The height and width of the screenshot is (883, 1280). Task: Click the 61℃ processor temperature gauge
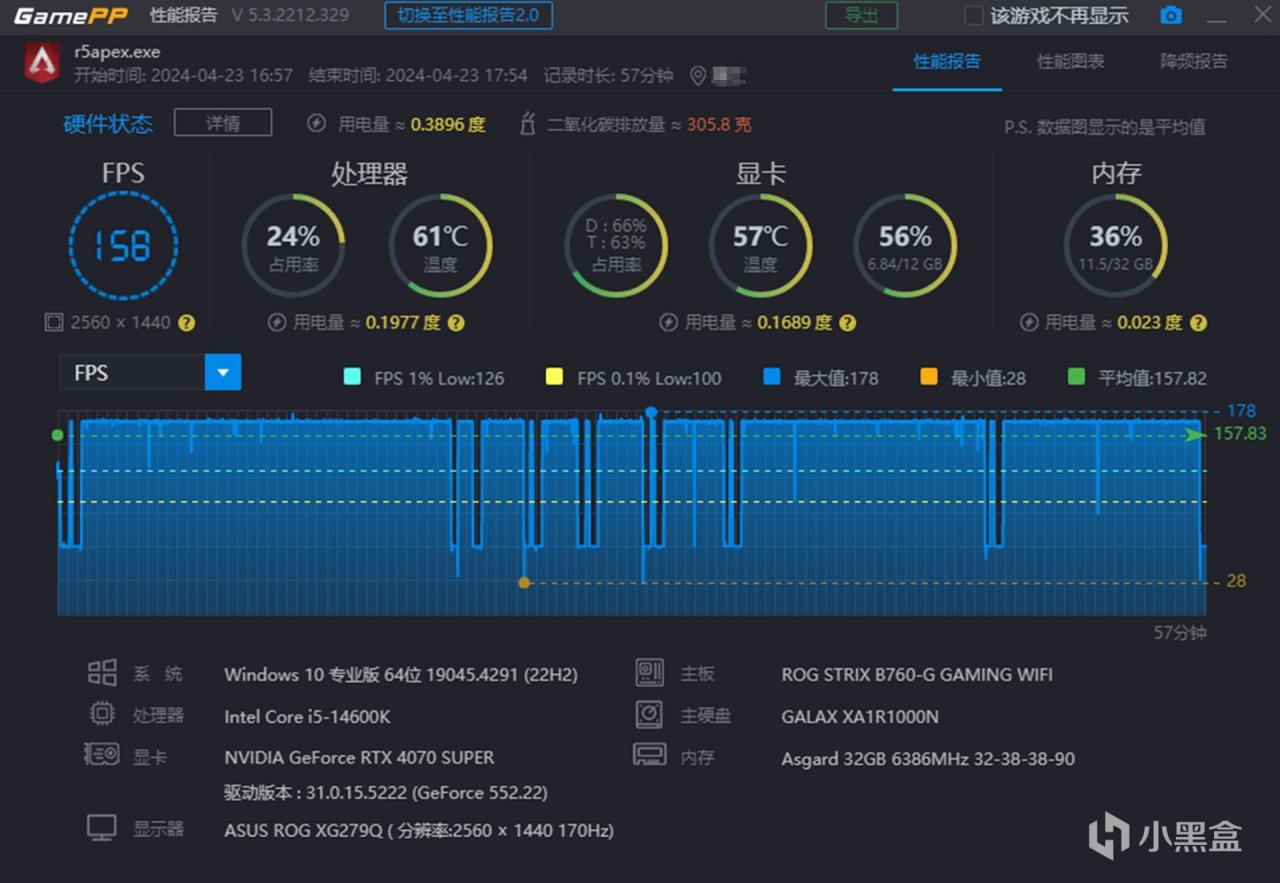(440, 245)
